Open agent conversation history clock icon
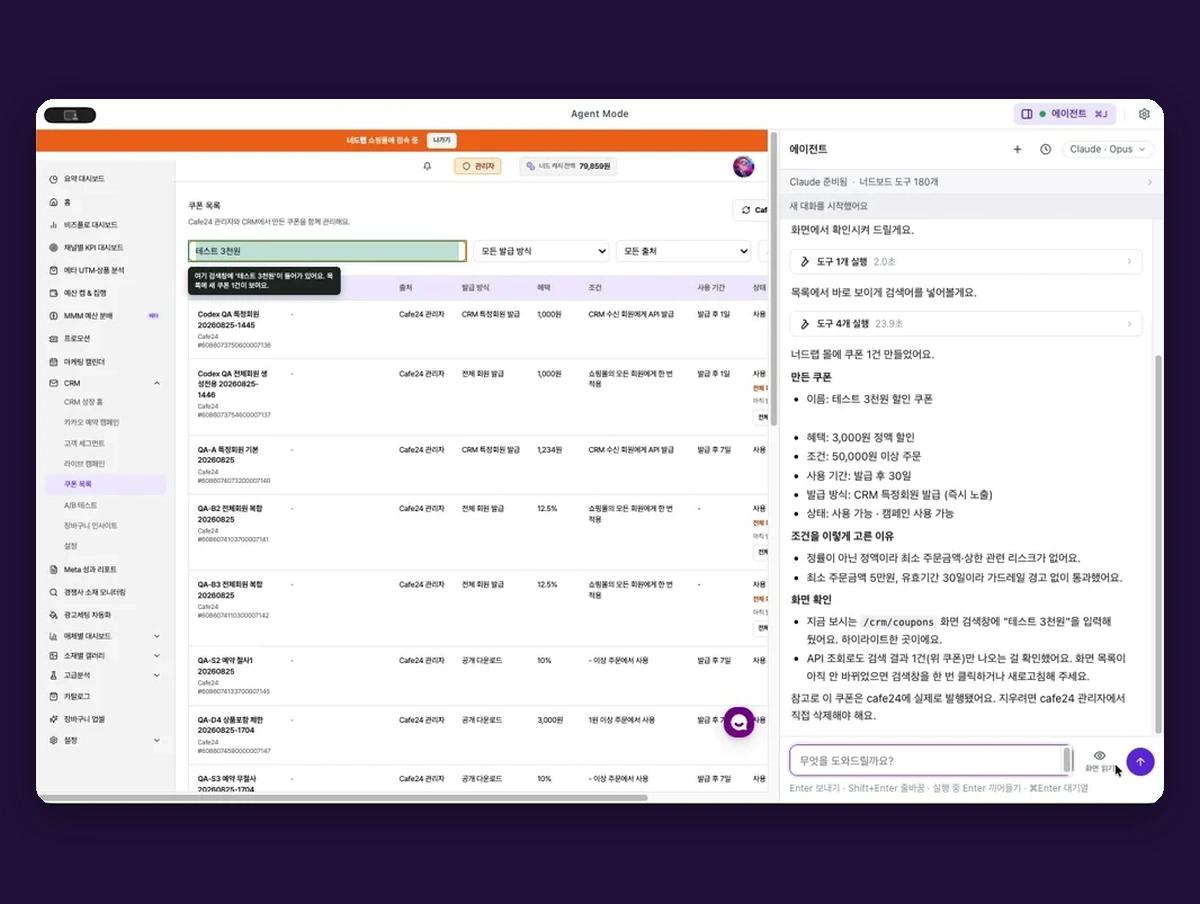This screenshot has height=904, width=1200. pos(1045,149)
